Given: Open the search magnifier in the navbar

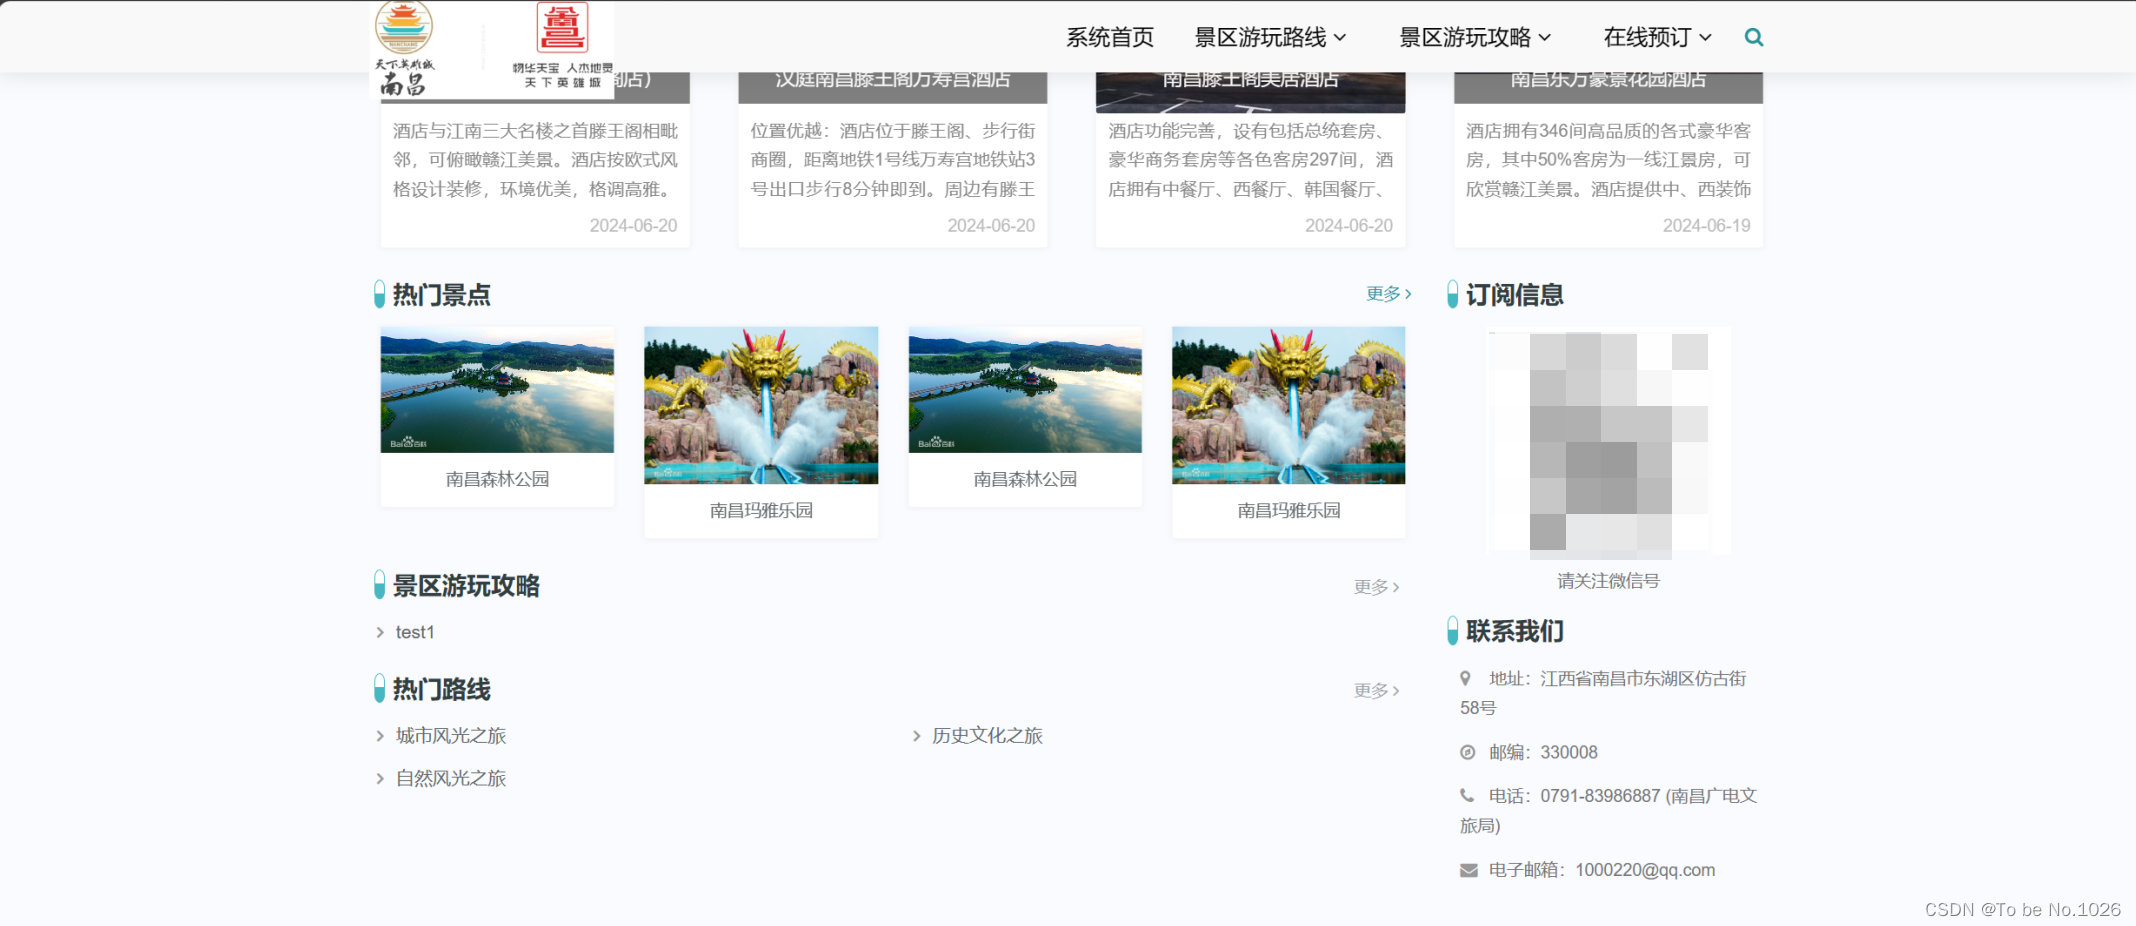Looking at the screenshot, I should [x=1753, y=37].
